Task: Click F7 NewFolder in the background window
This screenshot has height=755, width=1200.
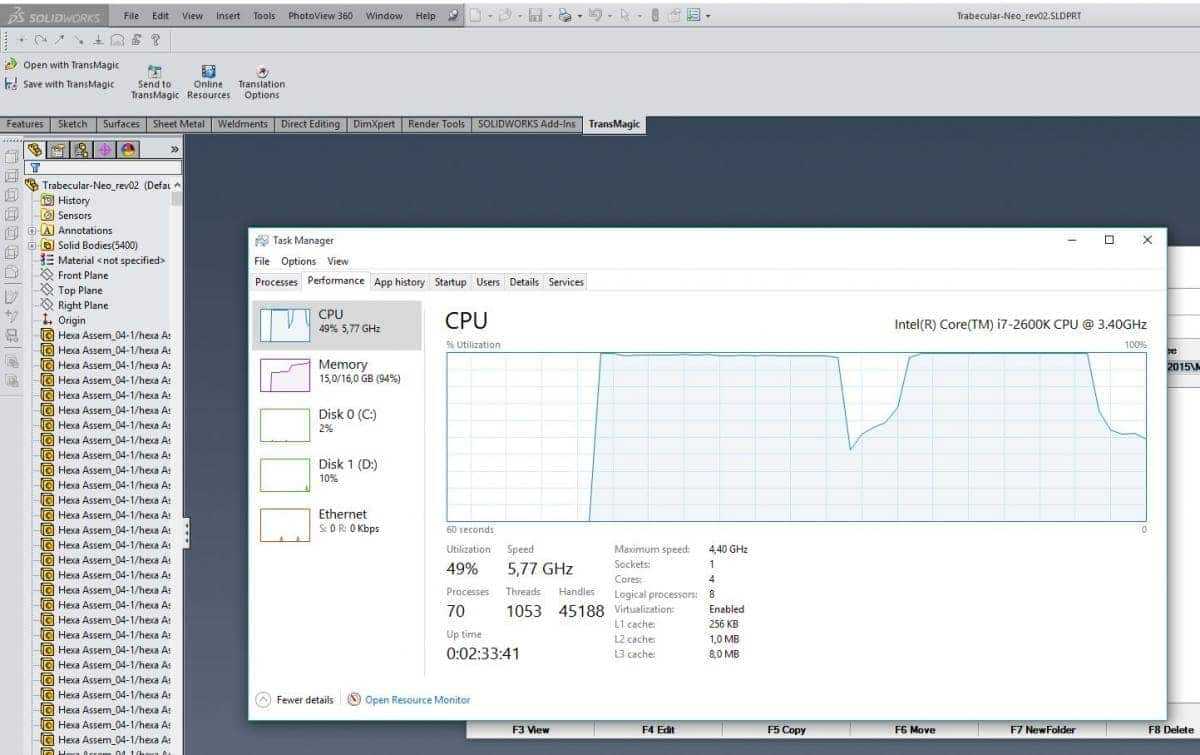Action: tap(1043, 730)
